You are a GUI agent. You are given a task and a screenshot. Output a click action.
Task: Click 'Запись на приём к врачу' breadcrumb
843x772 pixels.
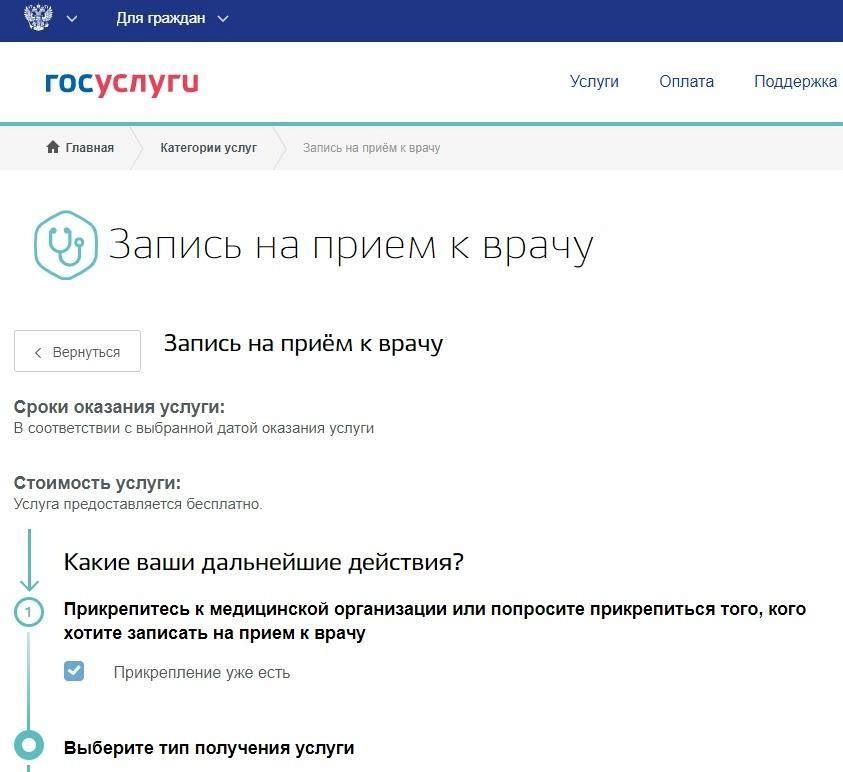372,148
